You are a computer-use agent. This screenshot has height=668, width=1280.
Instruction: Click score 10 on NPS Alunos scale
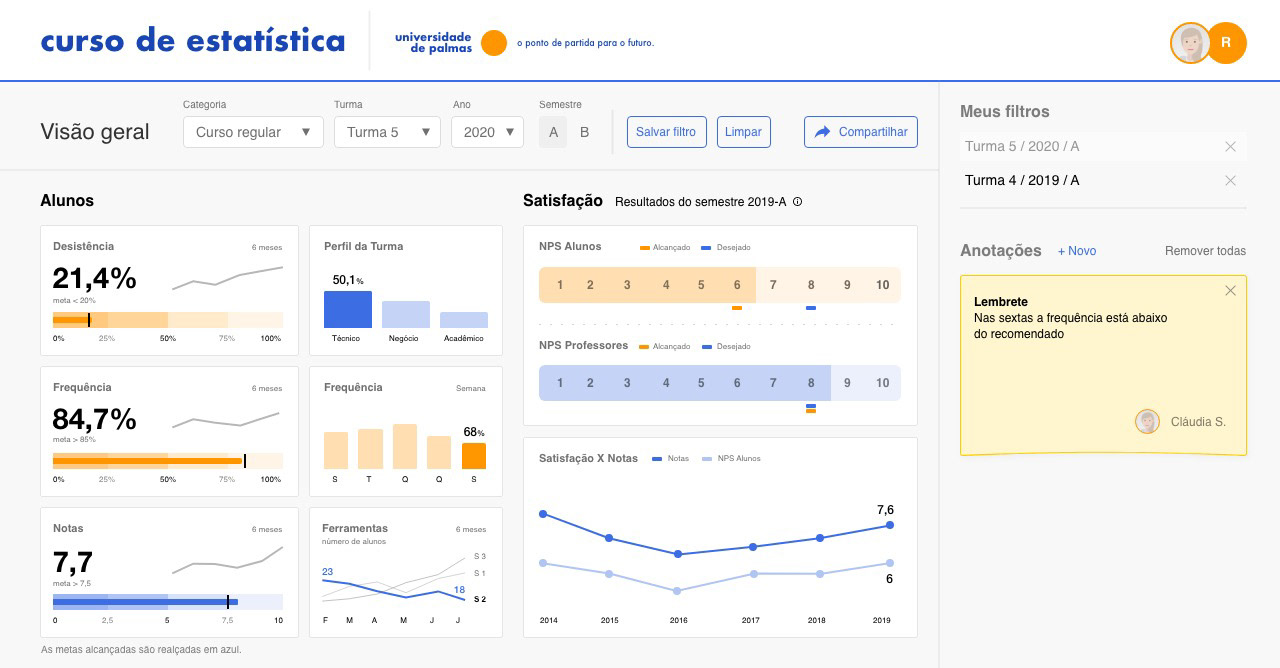point(883,286)
